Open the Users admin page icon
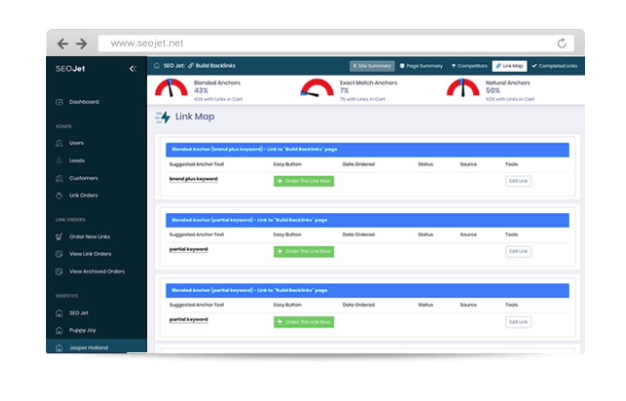 pyautogui.click(x=59, y=143)
